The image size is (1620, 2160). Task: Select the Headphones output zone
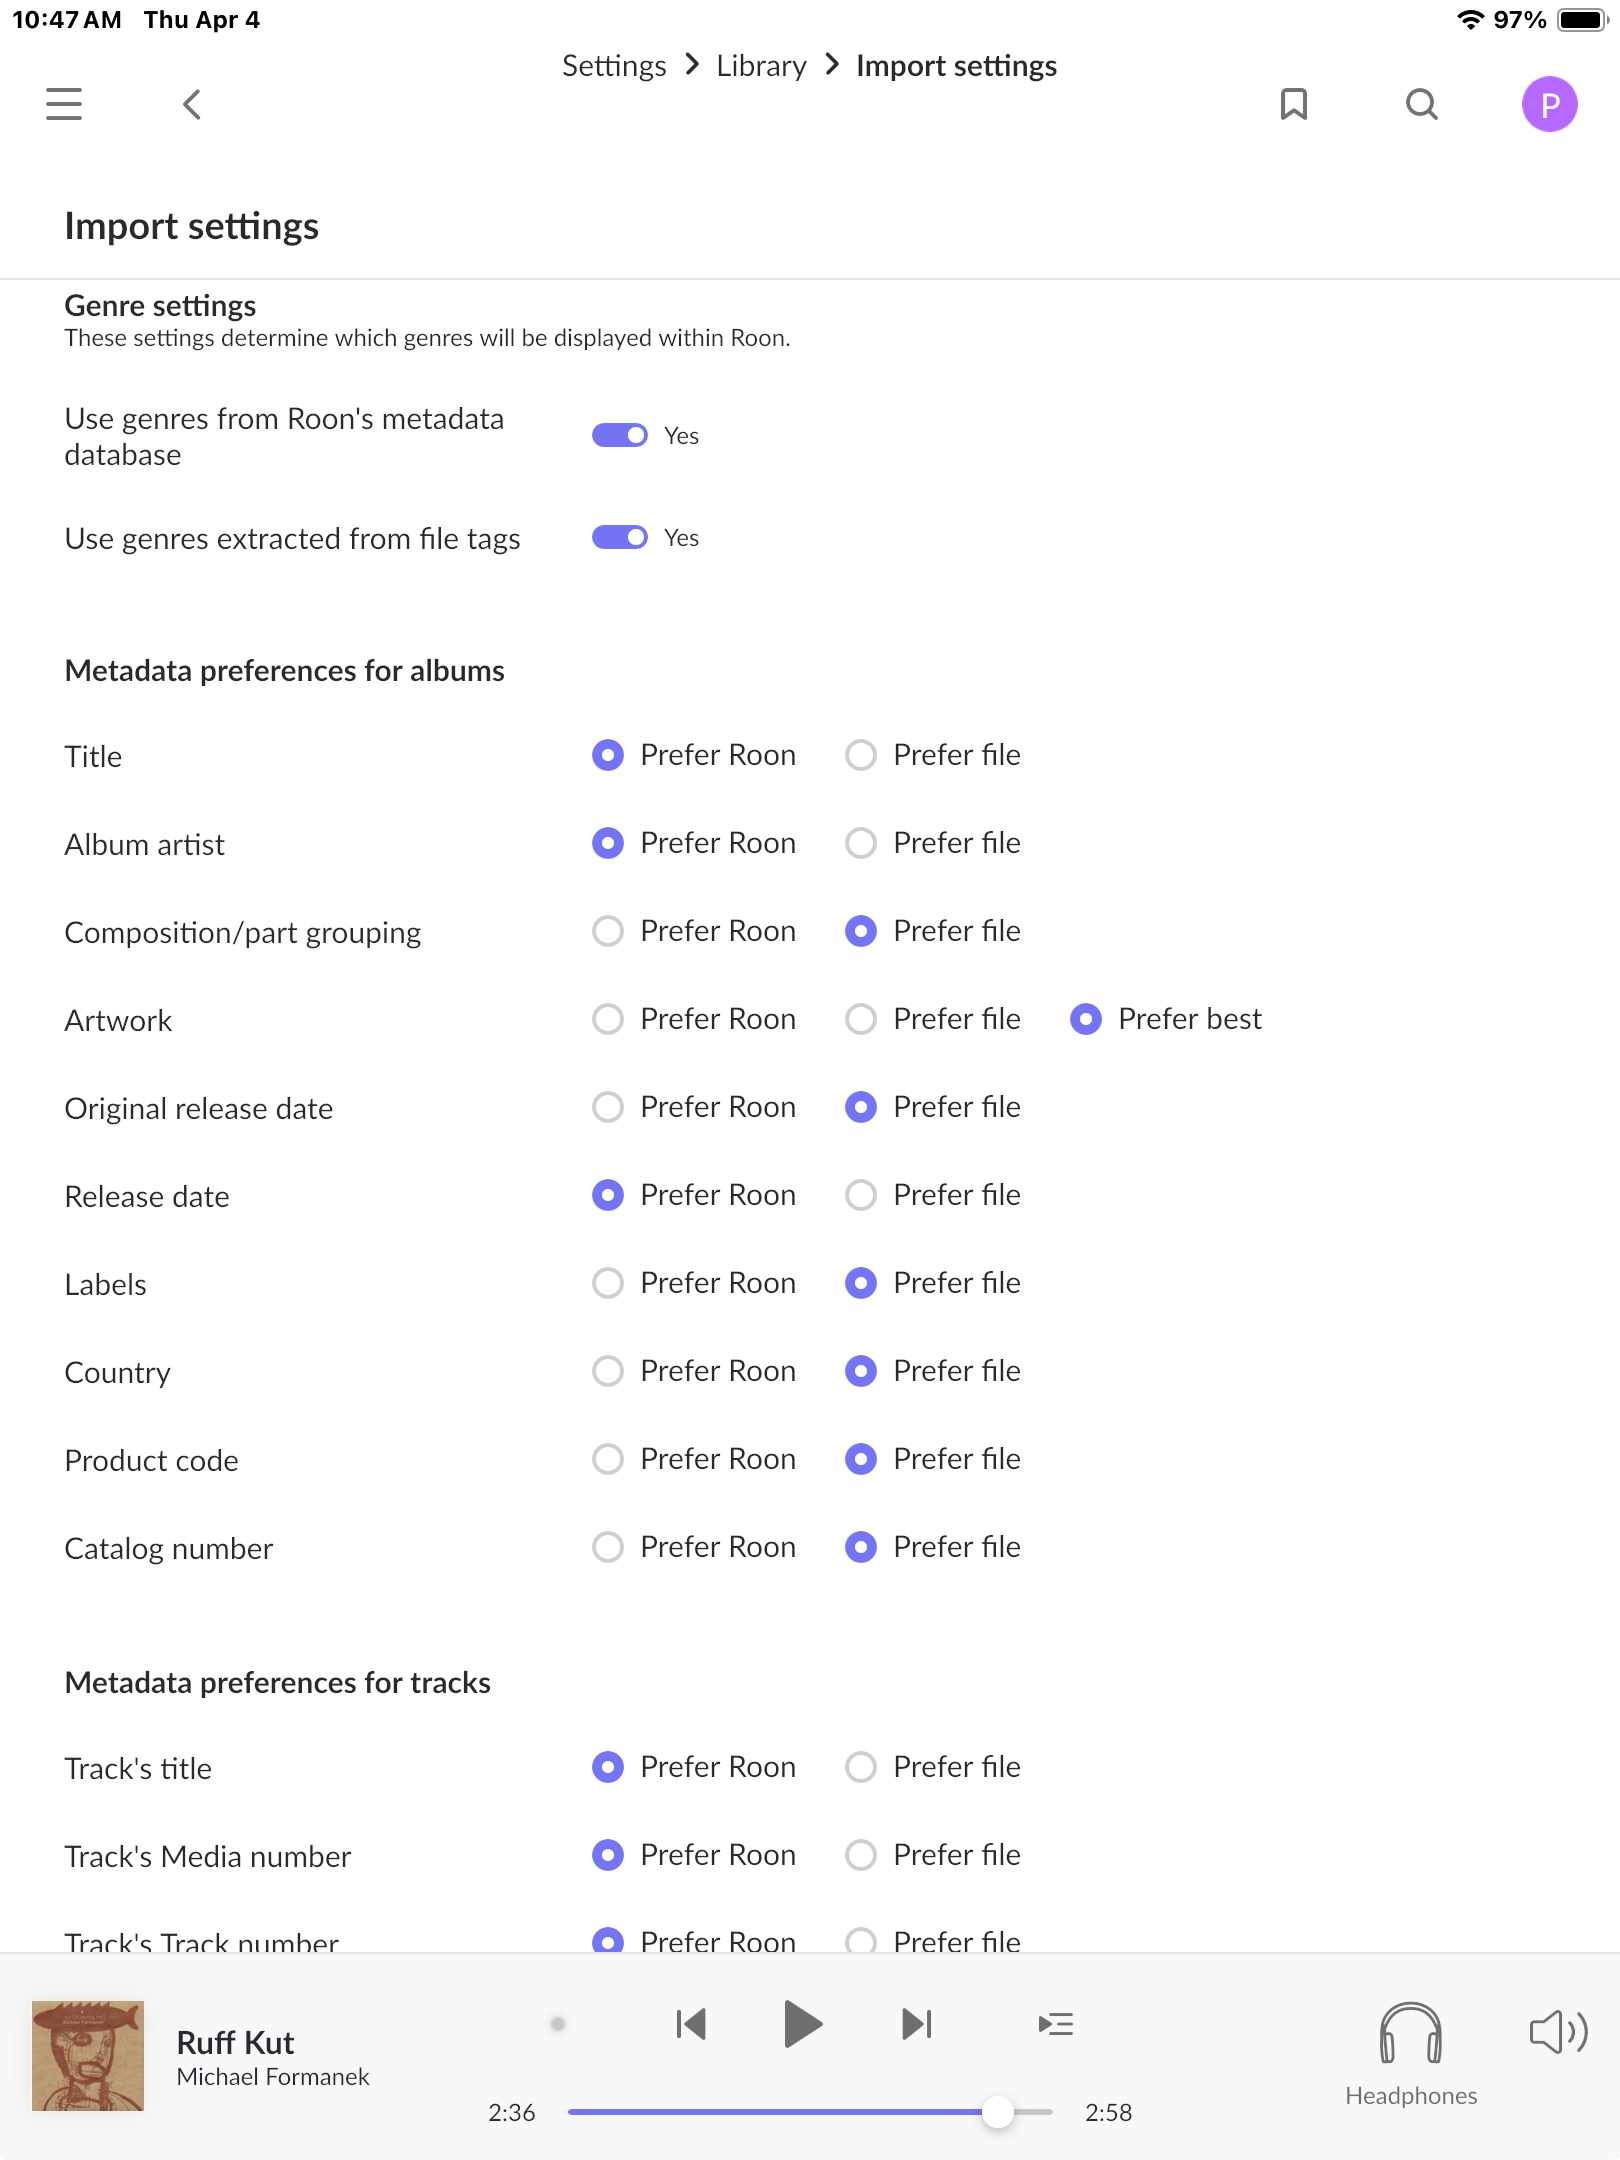tap(1411, 2054)
